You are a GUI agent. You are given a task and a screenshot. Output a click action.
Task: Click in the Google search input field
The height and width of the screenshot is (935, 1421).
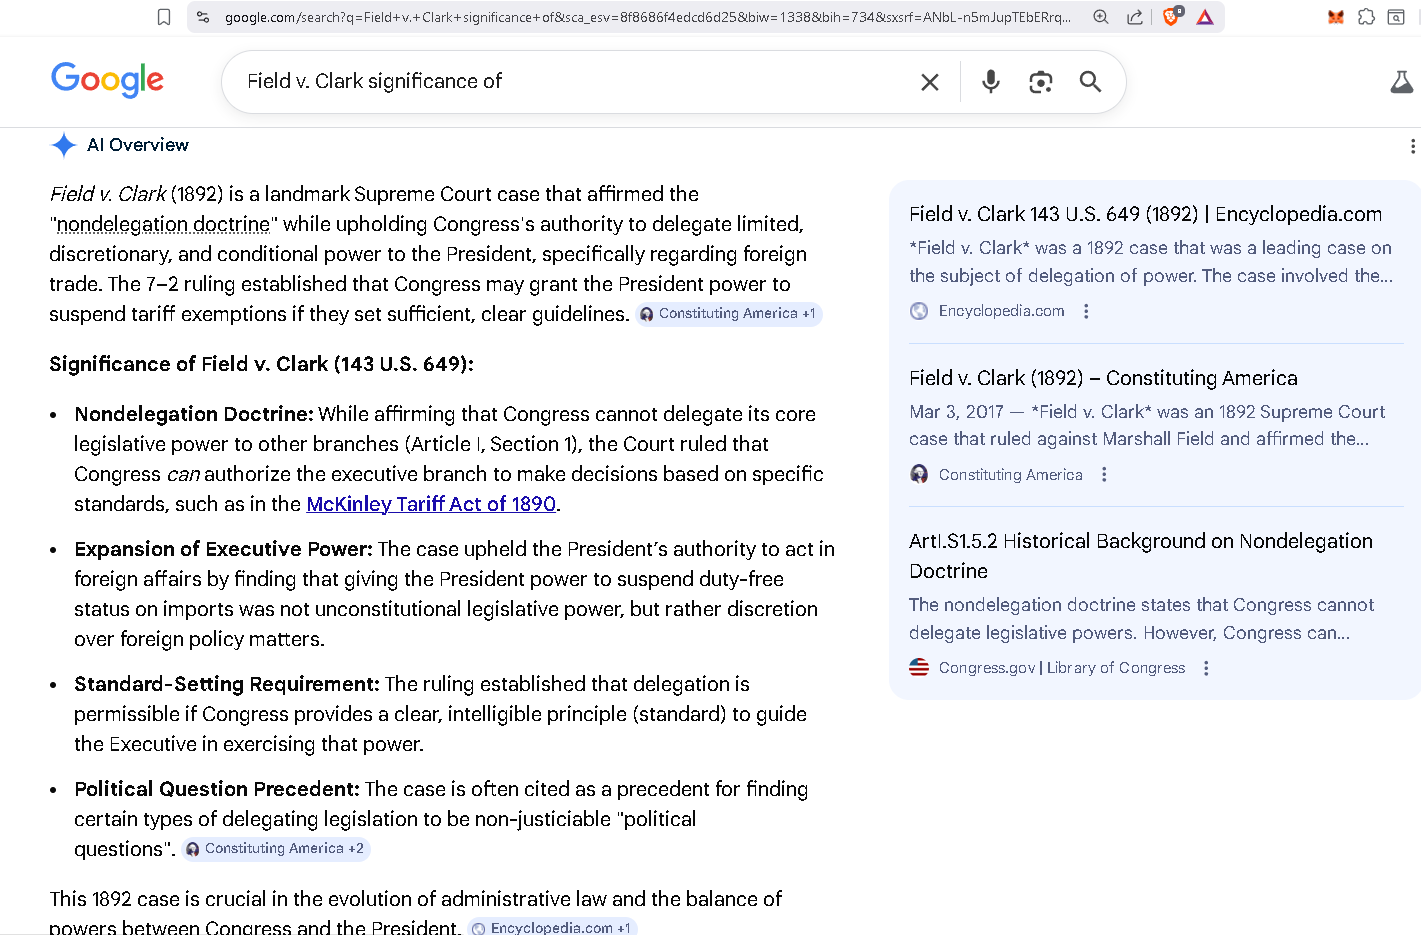(570, 82)
